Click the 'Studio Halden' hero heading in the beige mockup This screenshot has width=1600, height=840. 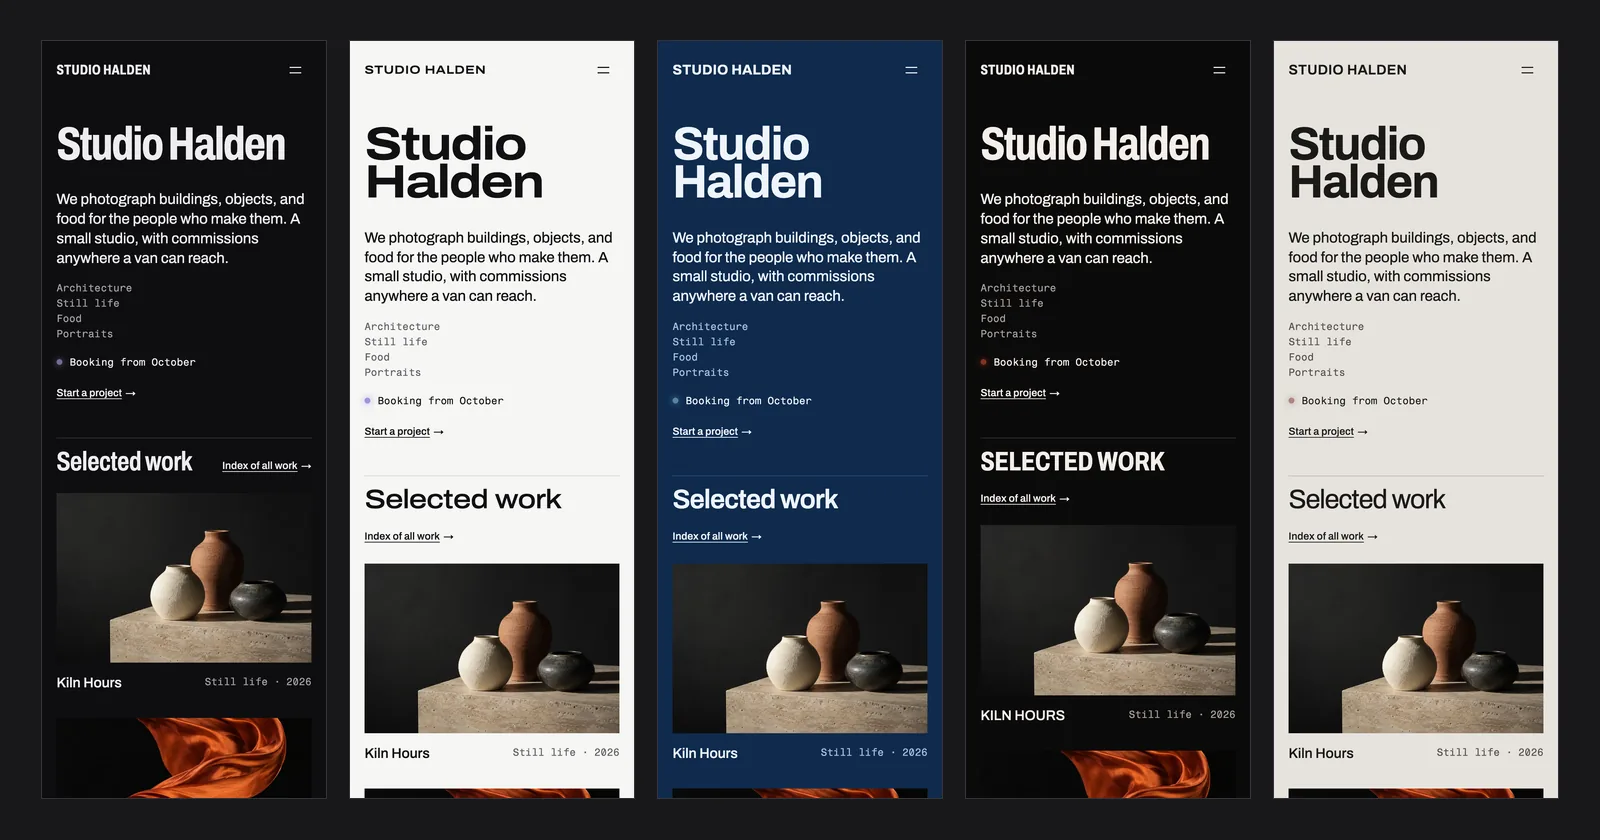[1364, 163]
